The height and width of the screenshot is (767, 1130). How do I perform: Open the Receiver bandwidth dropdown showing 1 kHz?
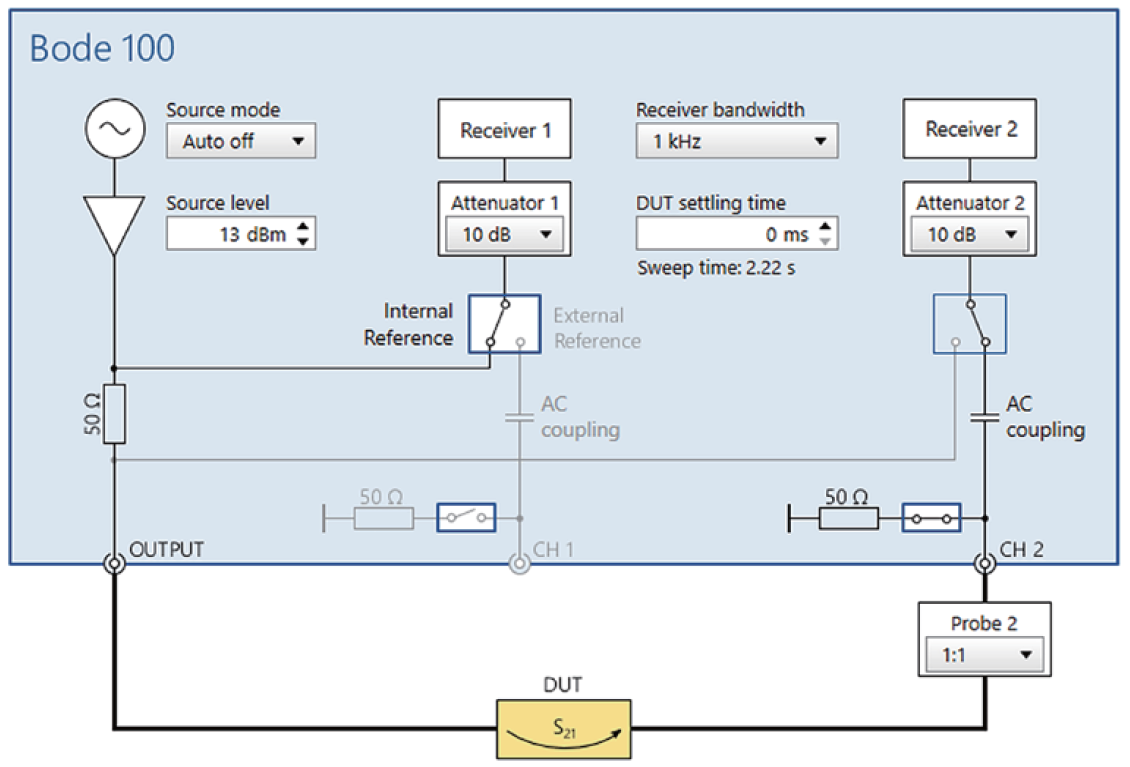click(737, 141)
